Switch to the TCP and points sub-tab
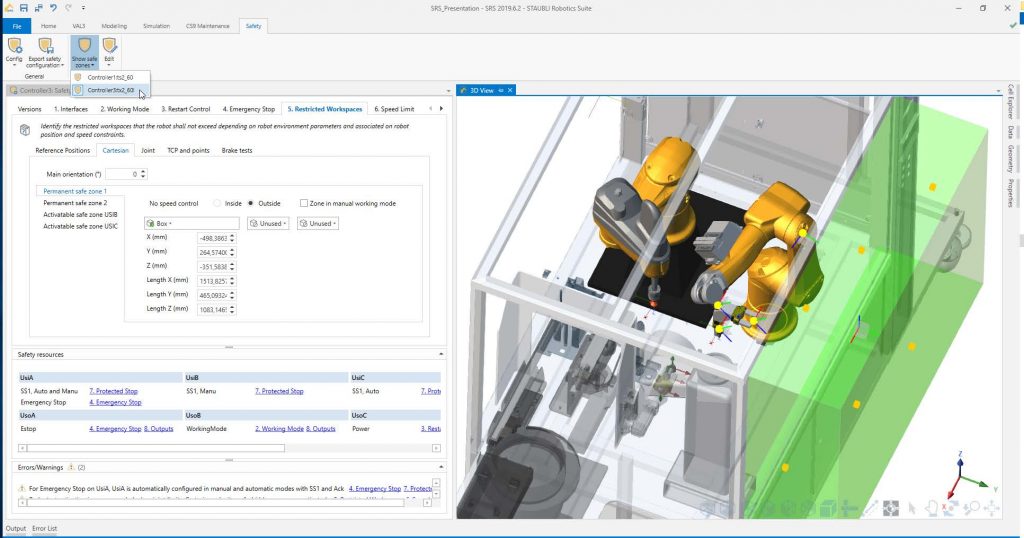The height and width of the screenshot is (538, 1024). pyautogui.click(x=188, y=150)
